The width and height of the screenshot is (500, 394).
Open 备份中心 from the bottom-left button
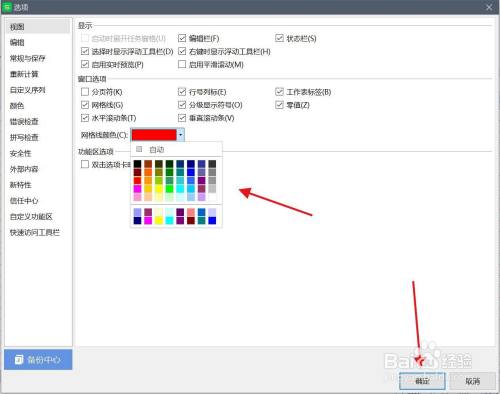coord(38,360)
